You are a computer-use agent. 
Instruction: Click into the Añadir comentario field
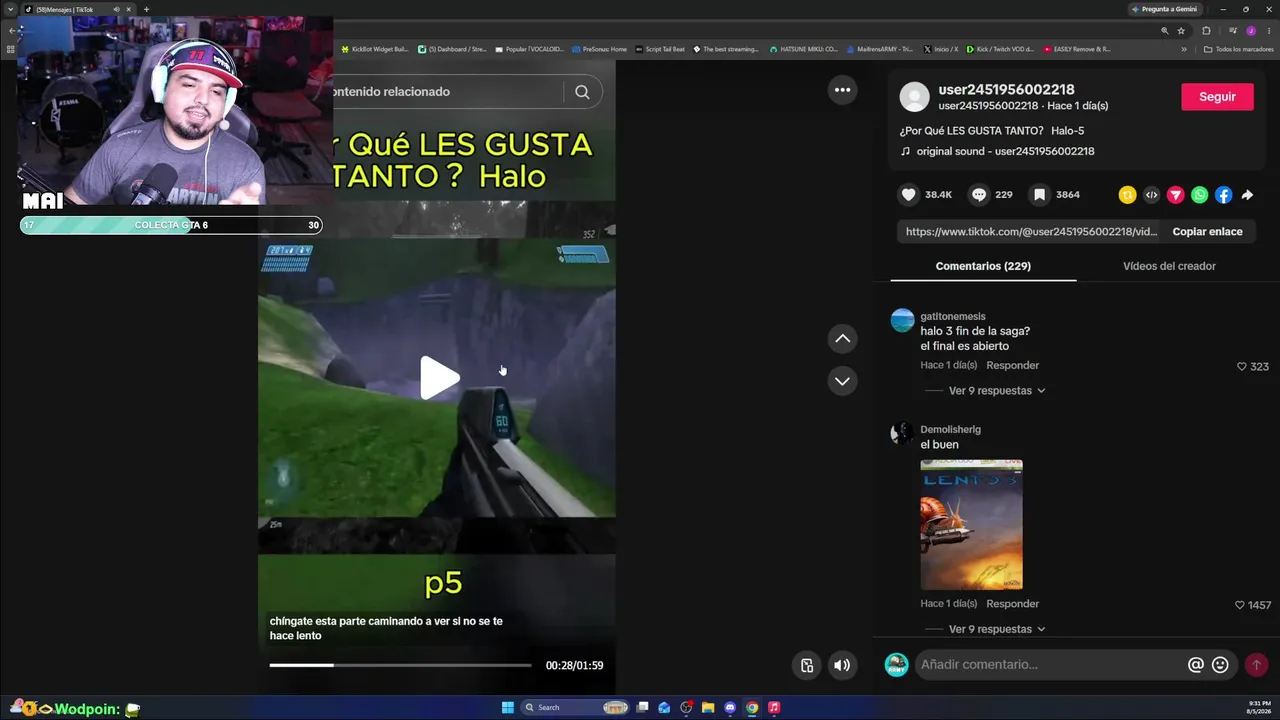(1050, 665)
